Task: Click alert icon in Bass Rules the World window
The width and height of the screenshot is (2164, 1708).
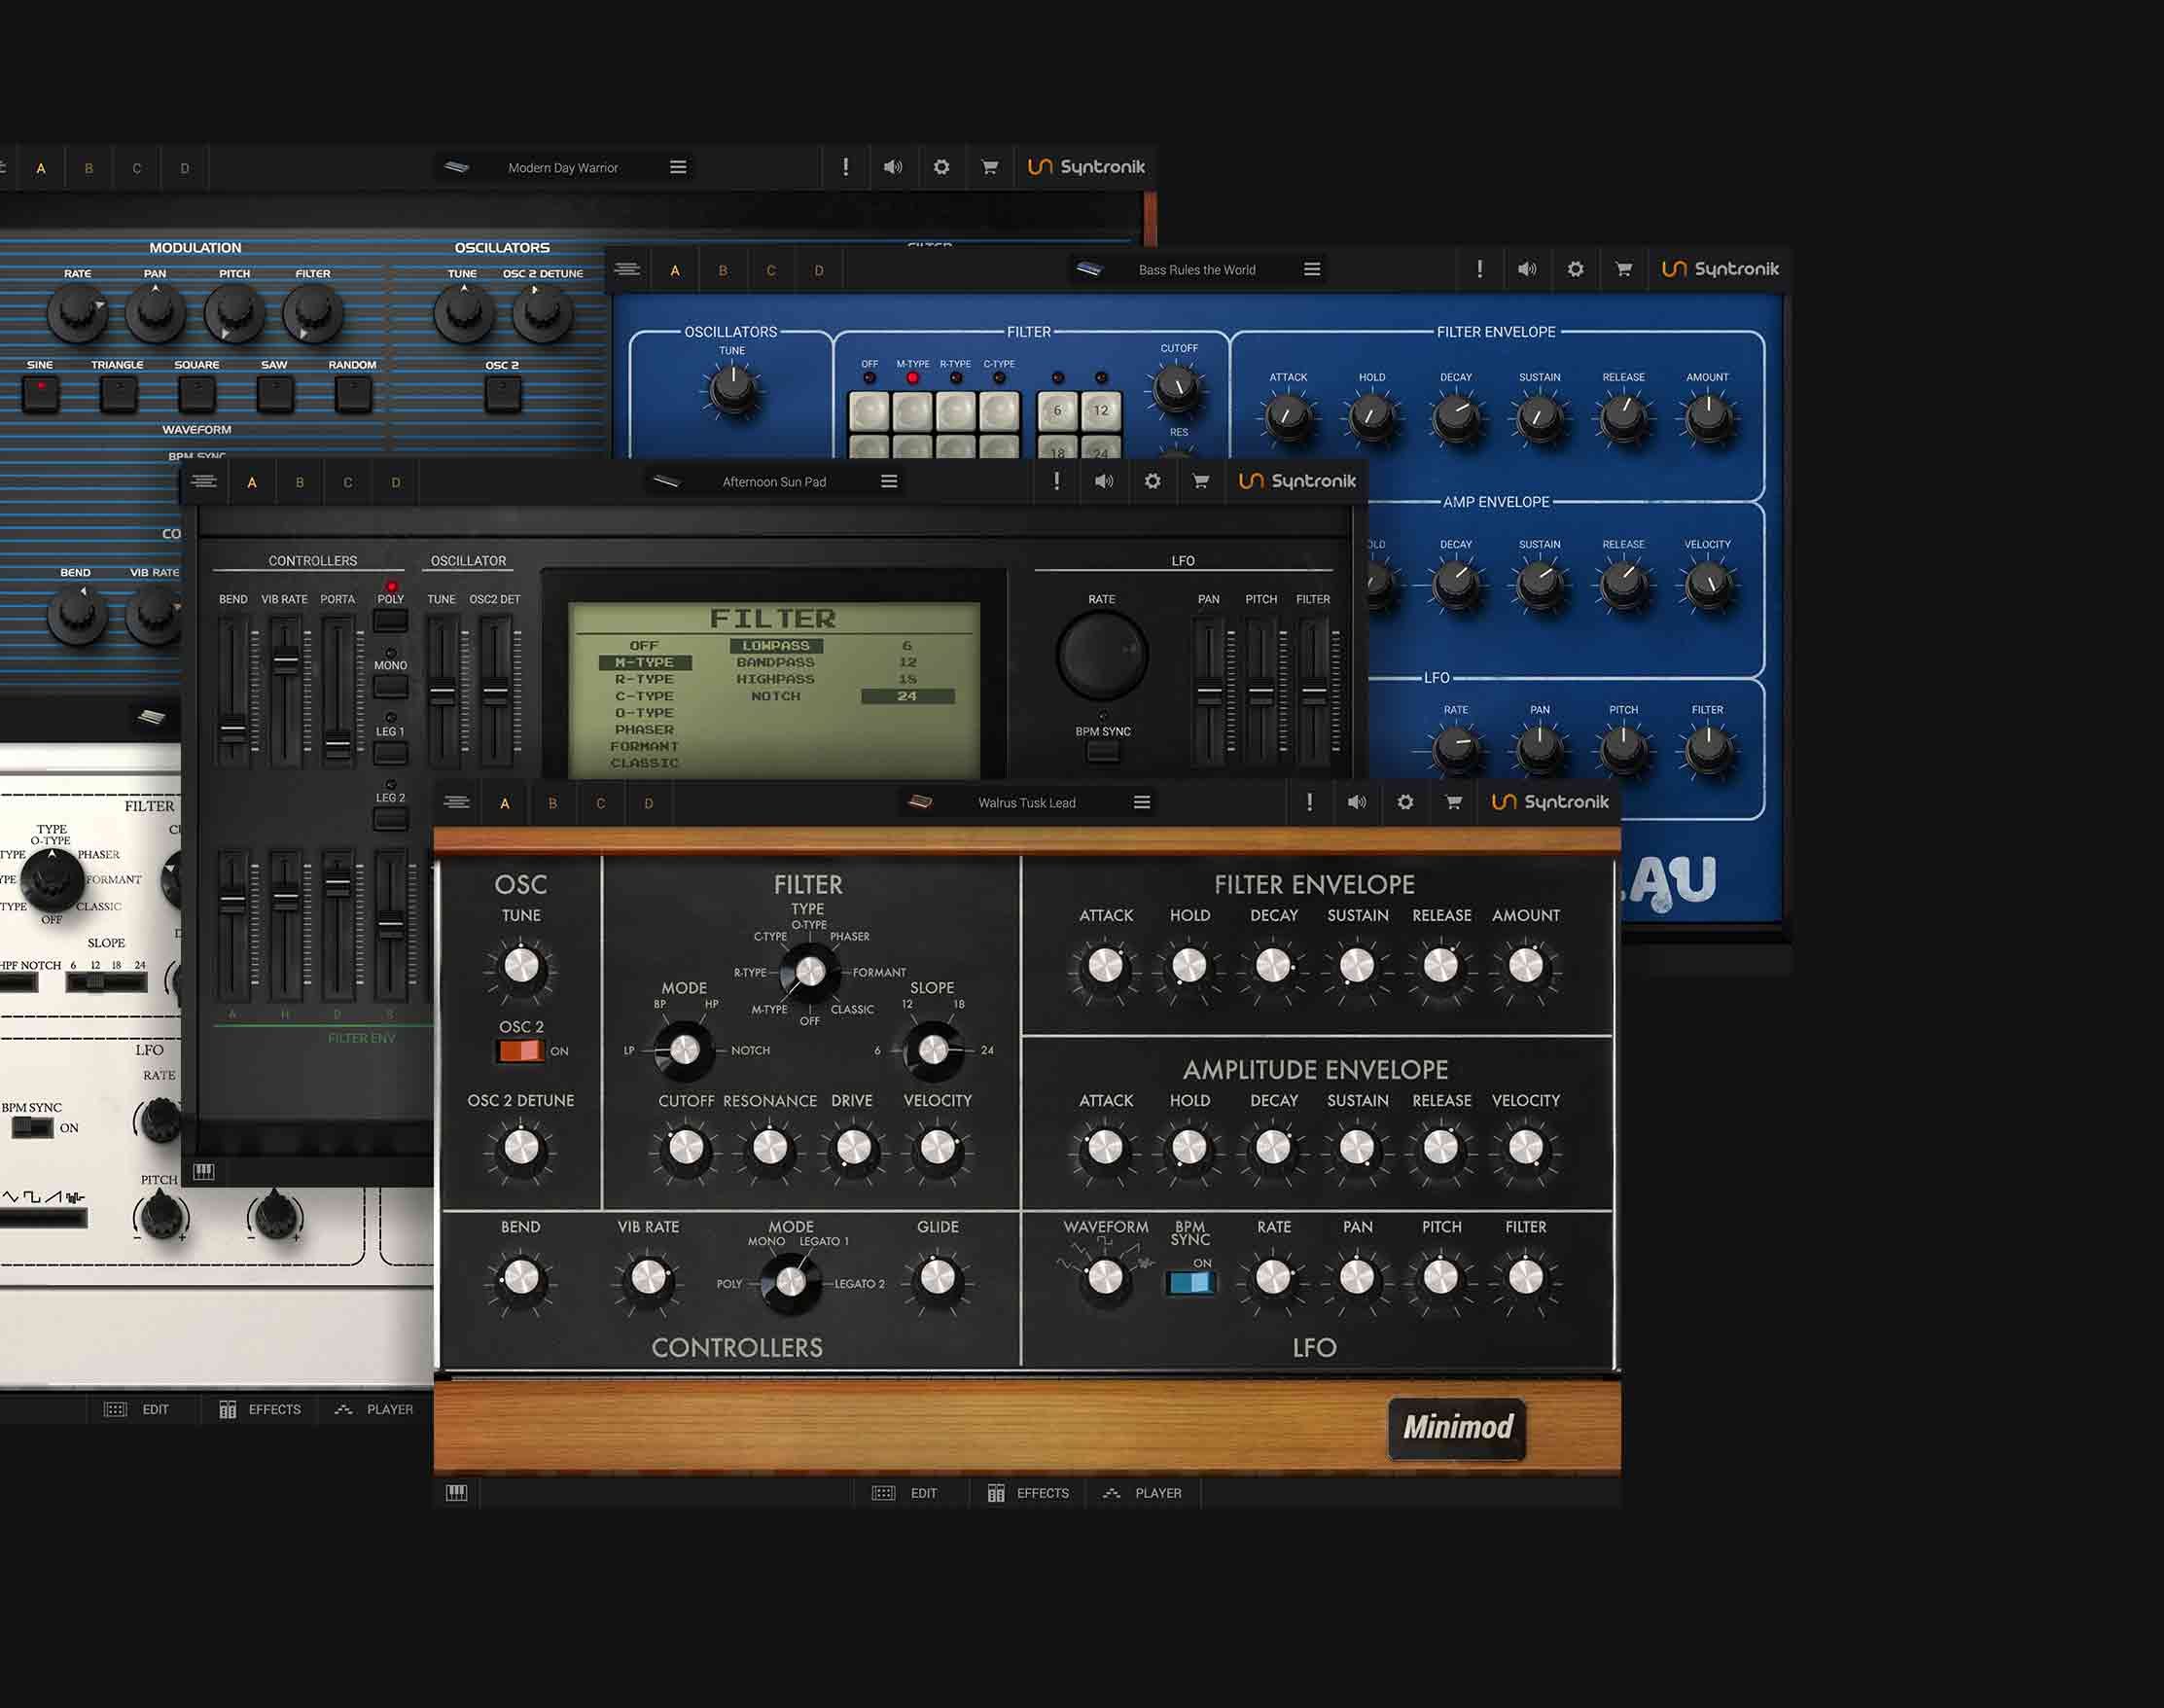Action: click(x=1479, y=269)
